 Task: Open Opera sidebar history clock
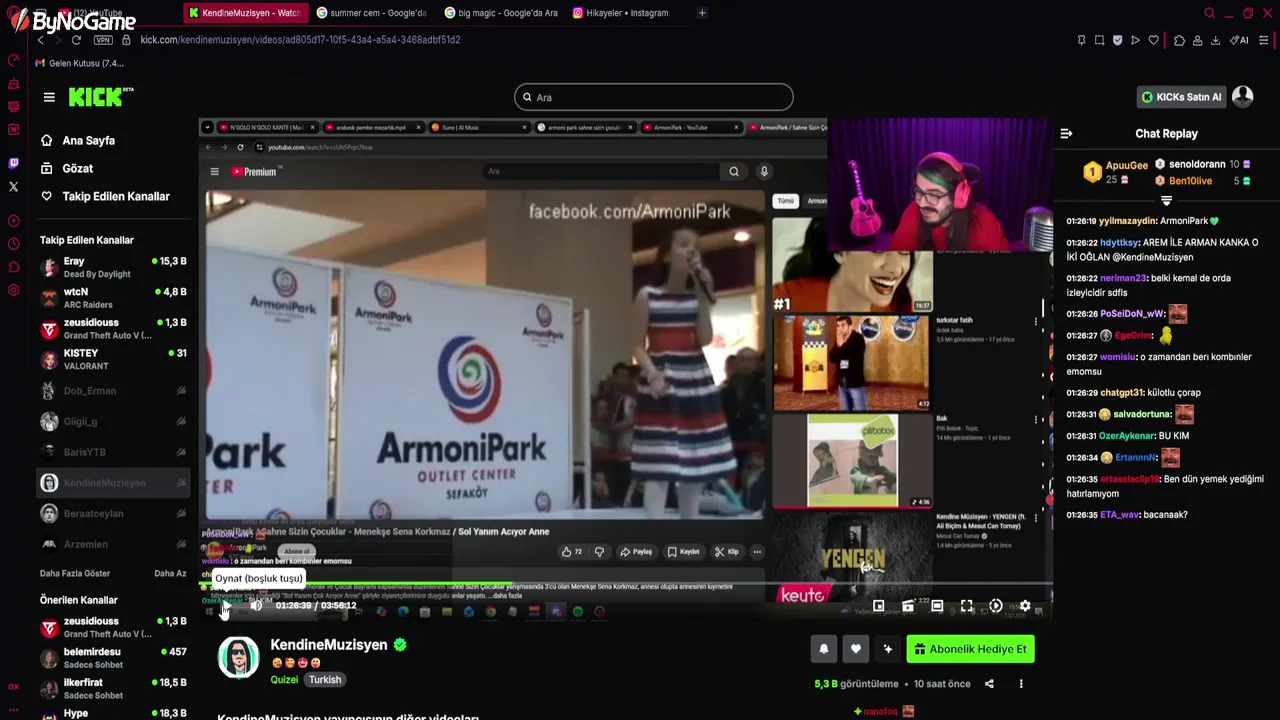tap(13, 244)
